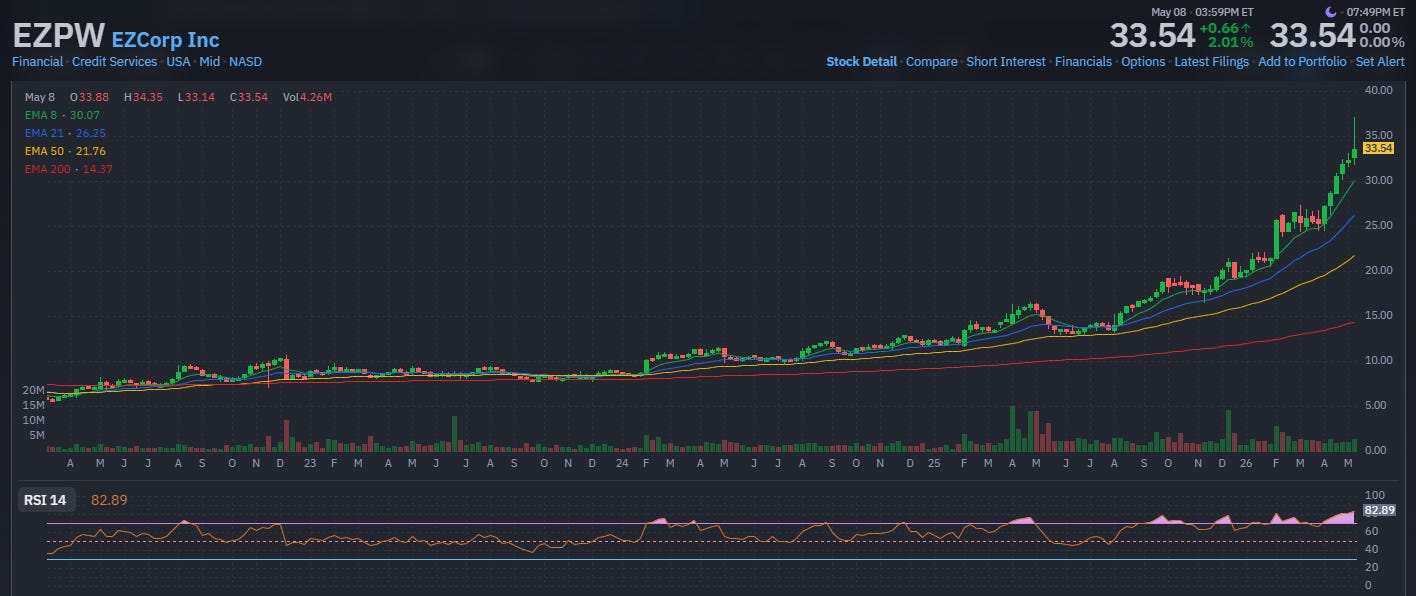Open the Compare link
This screenshot has height=596, width=1416.
click(x=931, y=62)
